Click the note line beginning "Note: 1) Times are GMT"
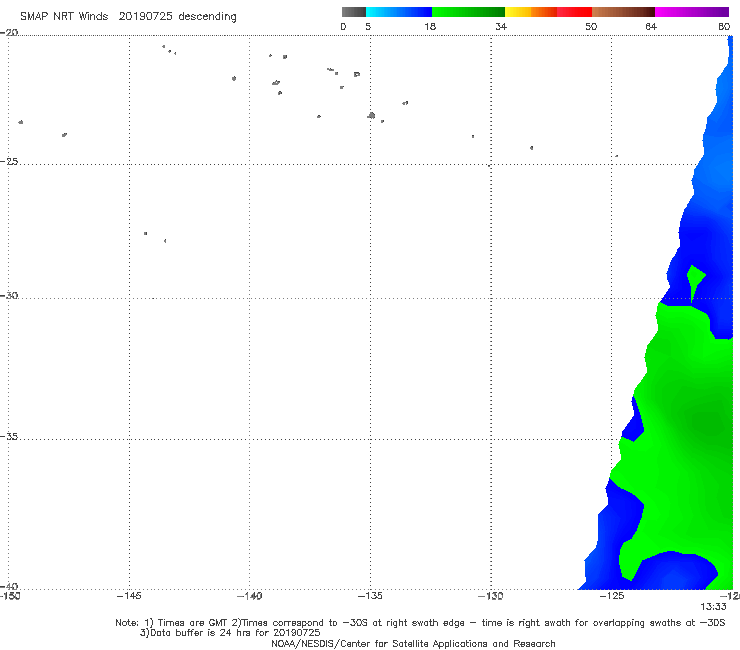Screen dimensions: 740x650 pyautogui.click(x=420, y=623)
